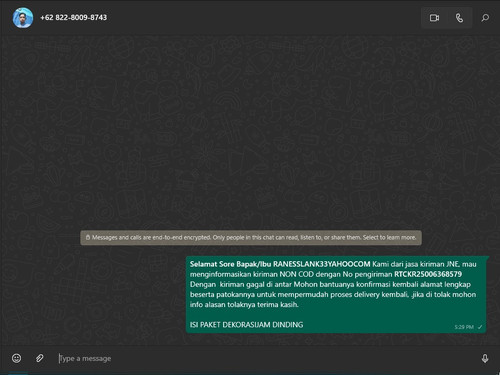Viewport: 500px width, 375px height.
Task: Select the end-to-end encryption notice
Action: click(251, 238)
